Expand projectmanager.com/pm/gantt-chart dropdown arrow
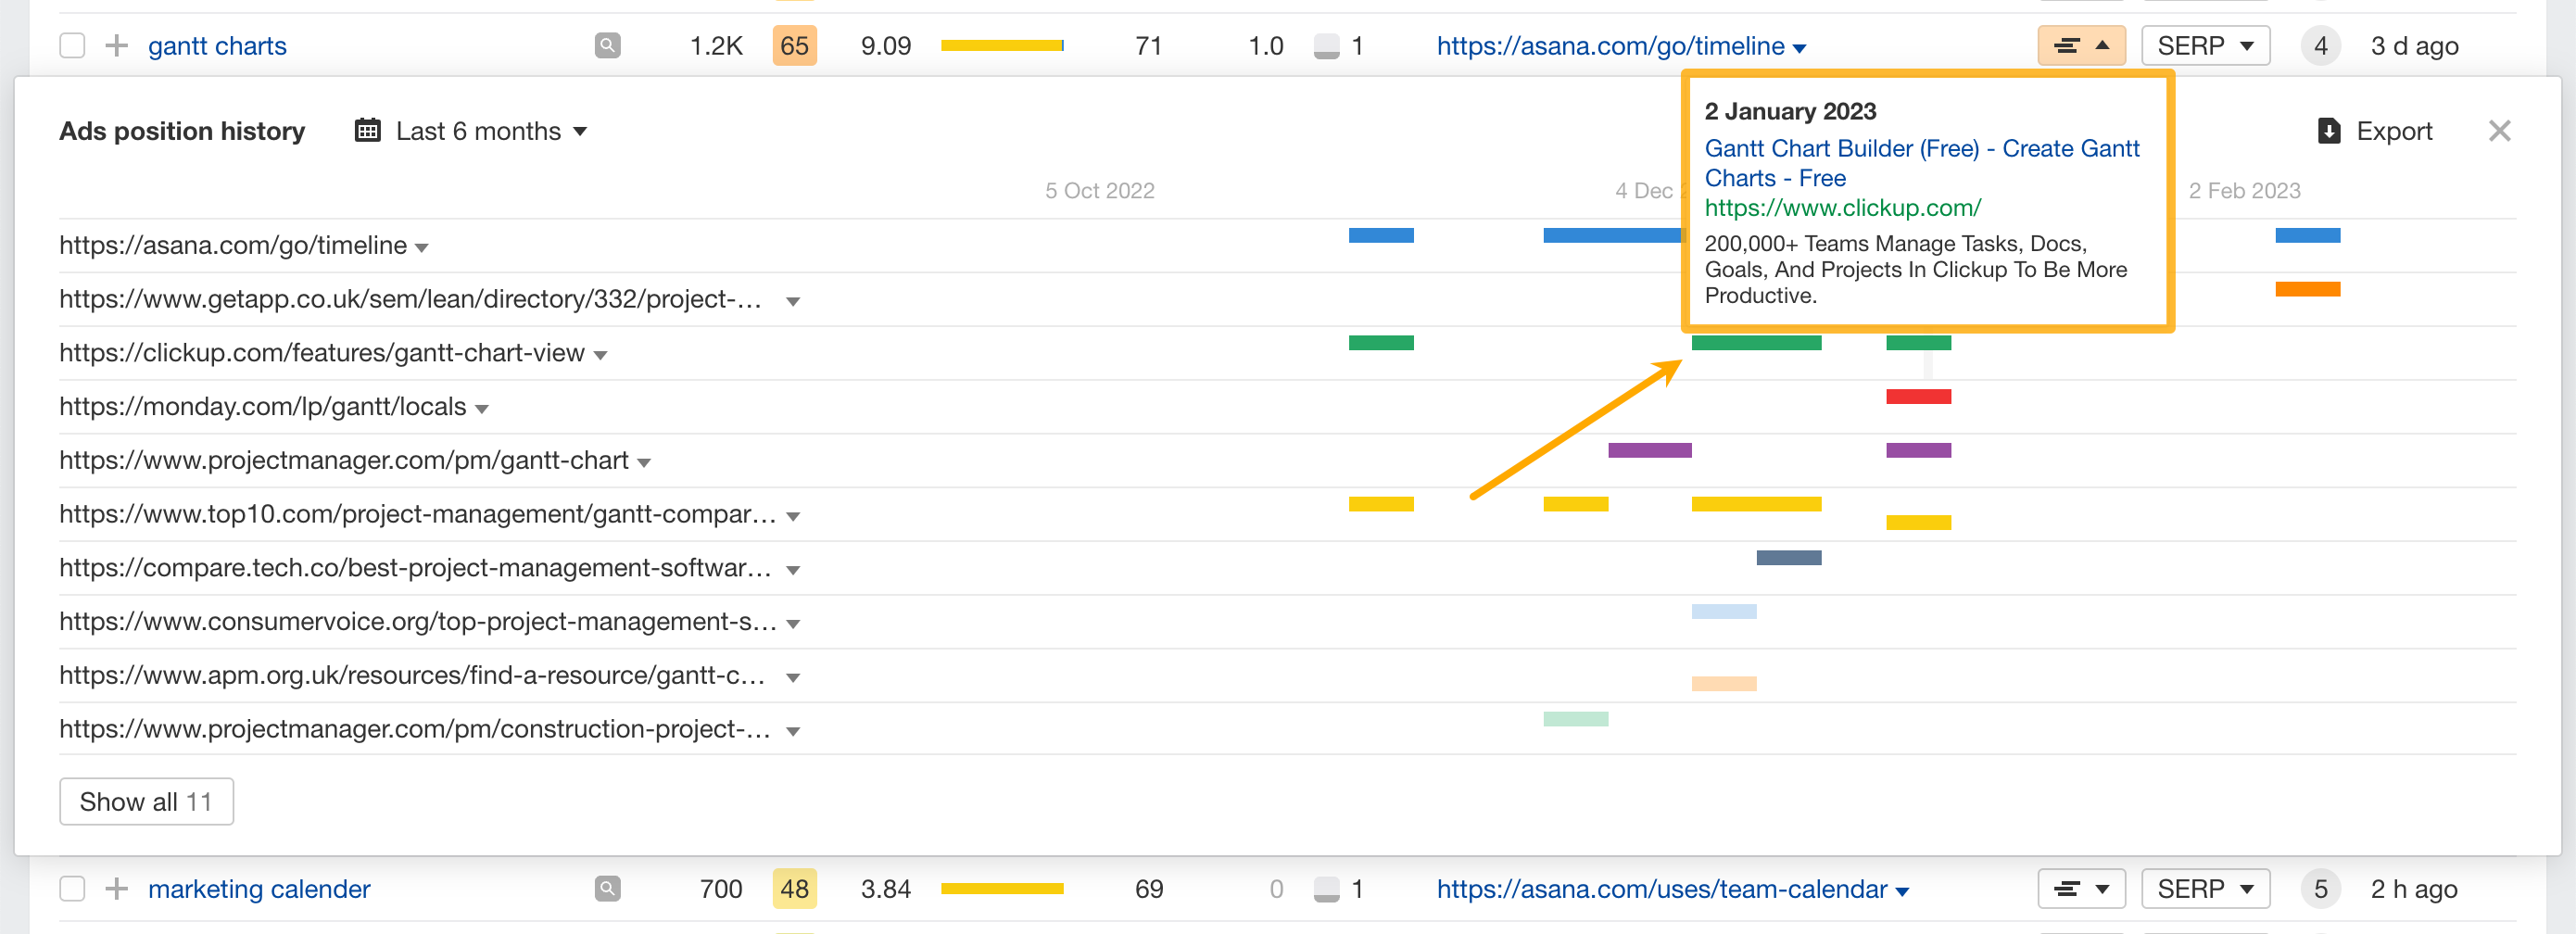 [x=644, y=463]
